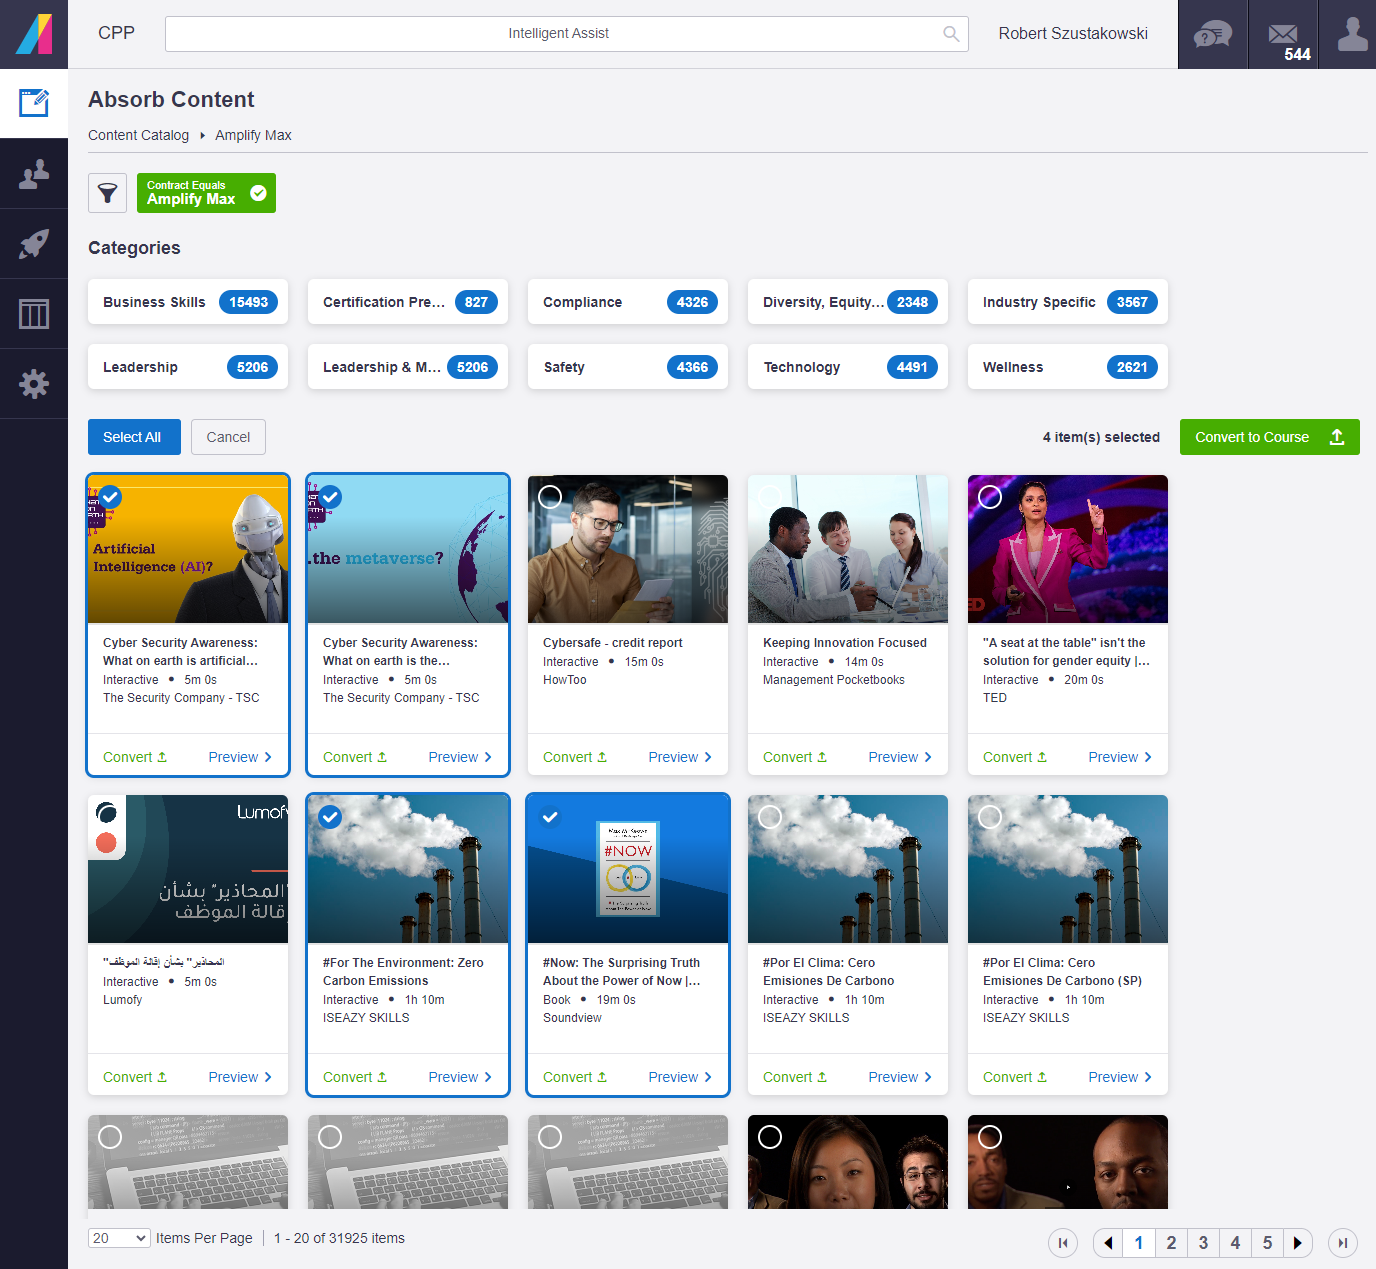The width and height of the screenshot is (1376, 1269).
Task: Open the Lumofy course thumbnail
Action: click(188, 869)
